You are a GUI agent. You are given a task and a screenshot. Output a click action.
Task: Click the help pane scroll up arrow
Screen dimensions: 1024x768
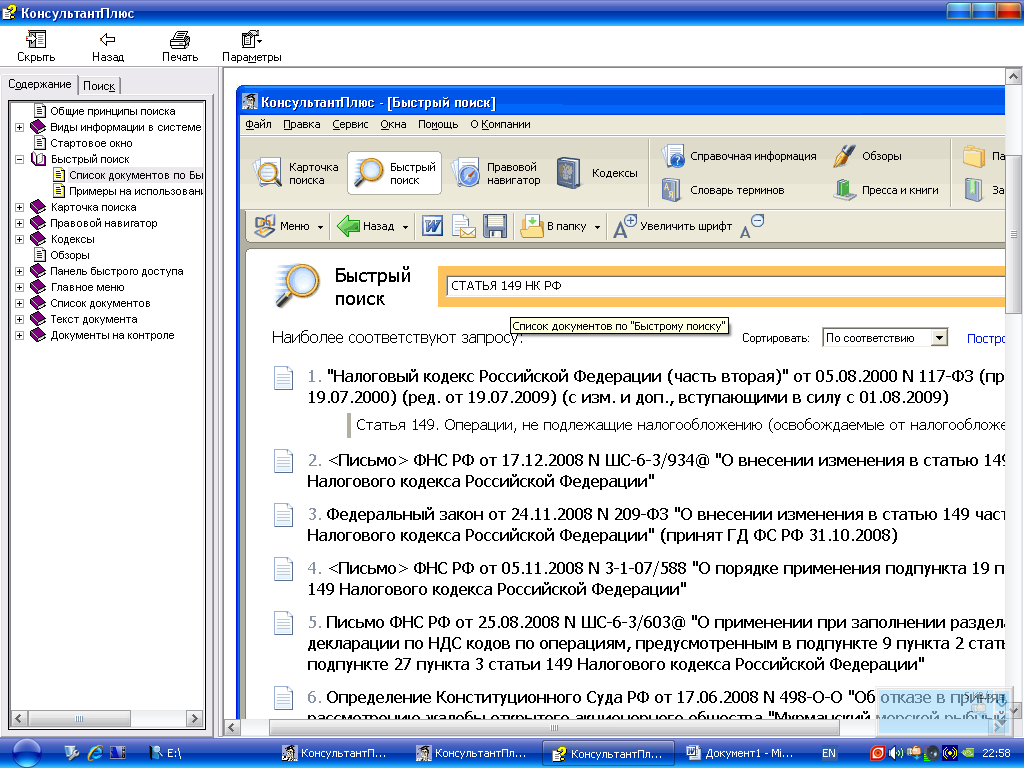[1014, 76]
